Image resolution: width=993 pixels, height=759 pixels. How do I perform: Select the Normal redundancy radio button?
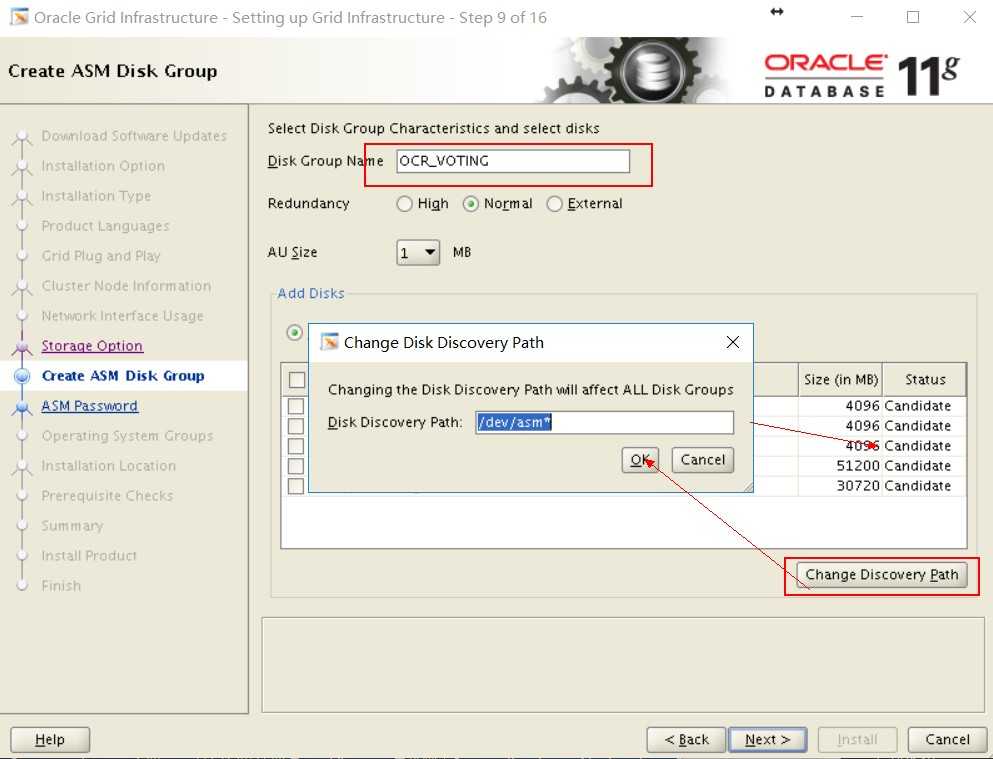point(471,204)
